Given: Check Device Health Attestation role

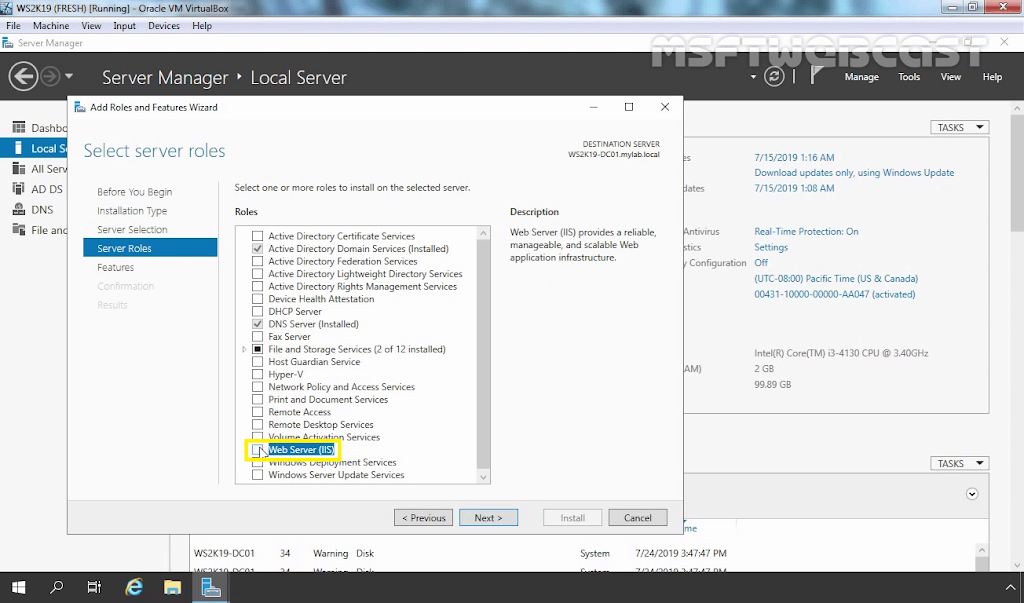Looking at the screenshot, I should pos(258,299).
